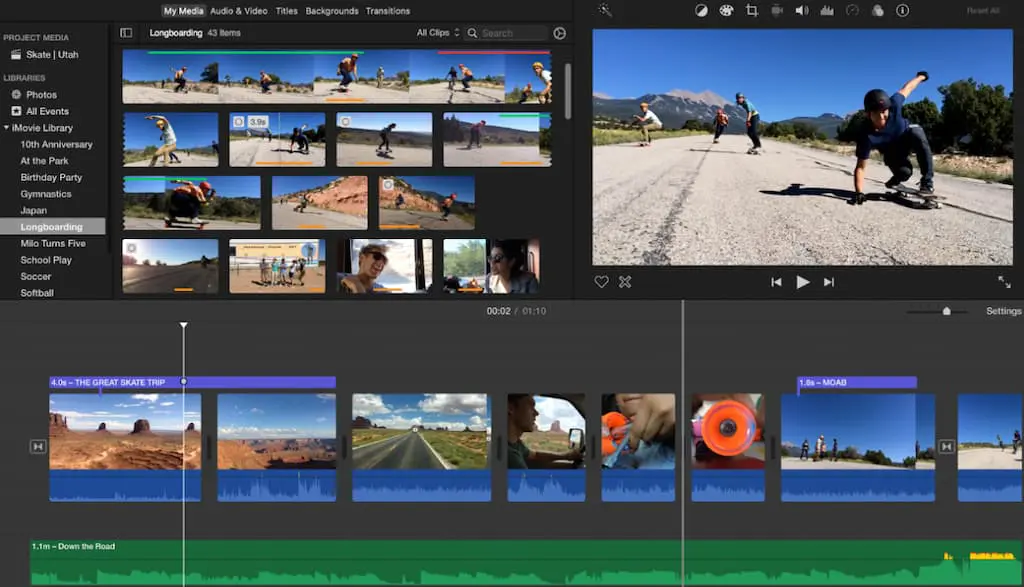Open the All Clips filter dropdown
1024x587 pixels.
(x=438, y=33)
